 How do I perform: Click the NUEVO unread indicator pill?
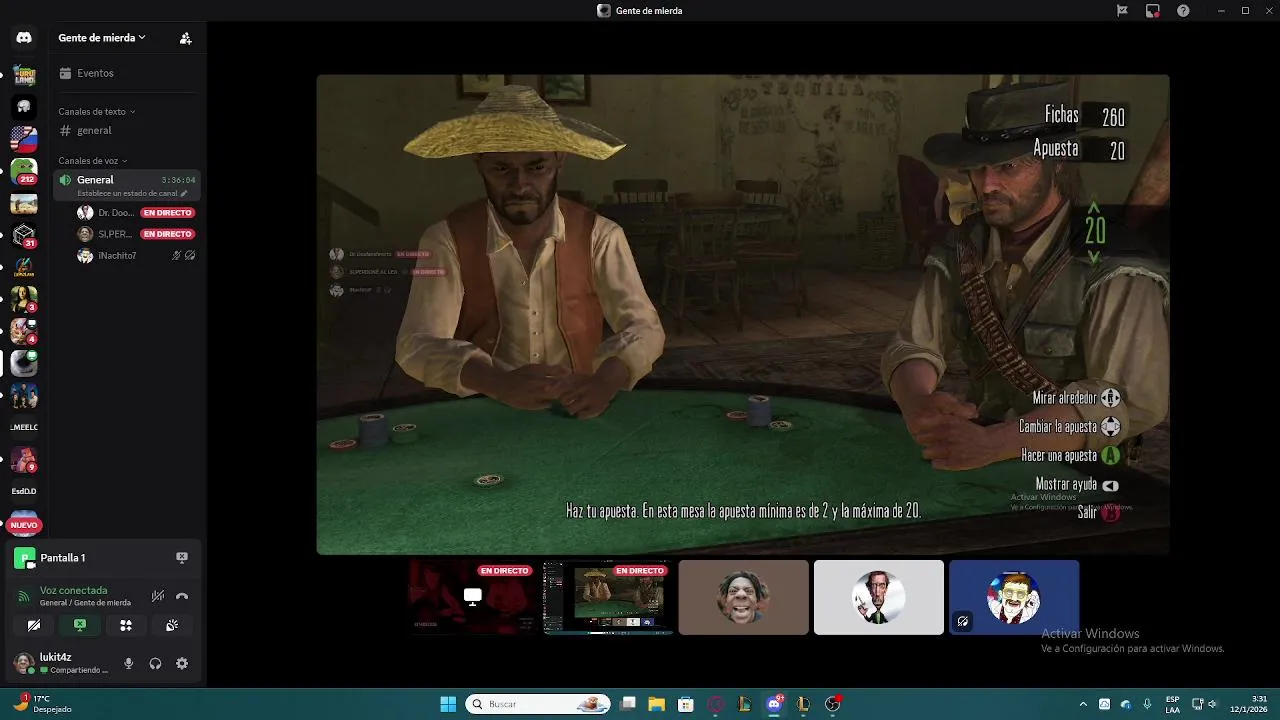(x=24, y=524)
